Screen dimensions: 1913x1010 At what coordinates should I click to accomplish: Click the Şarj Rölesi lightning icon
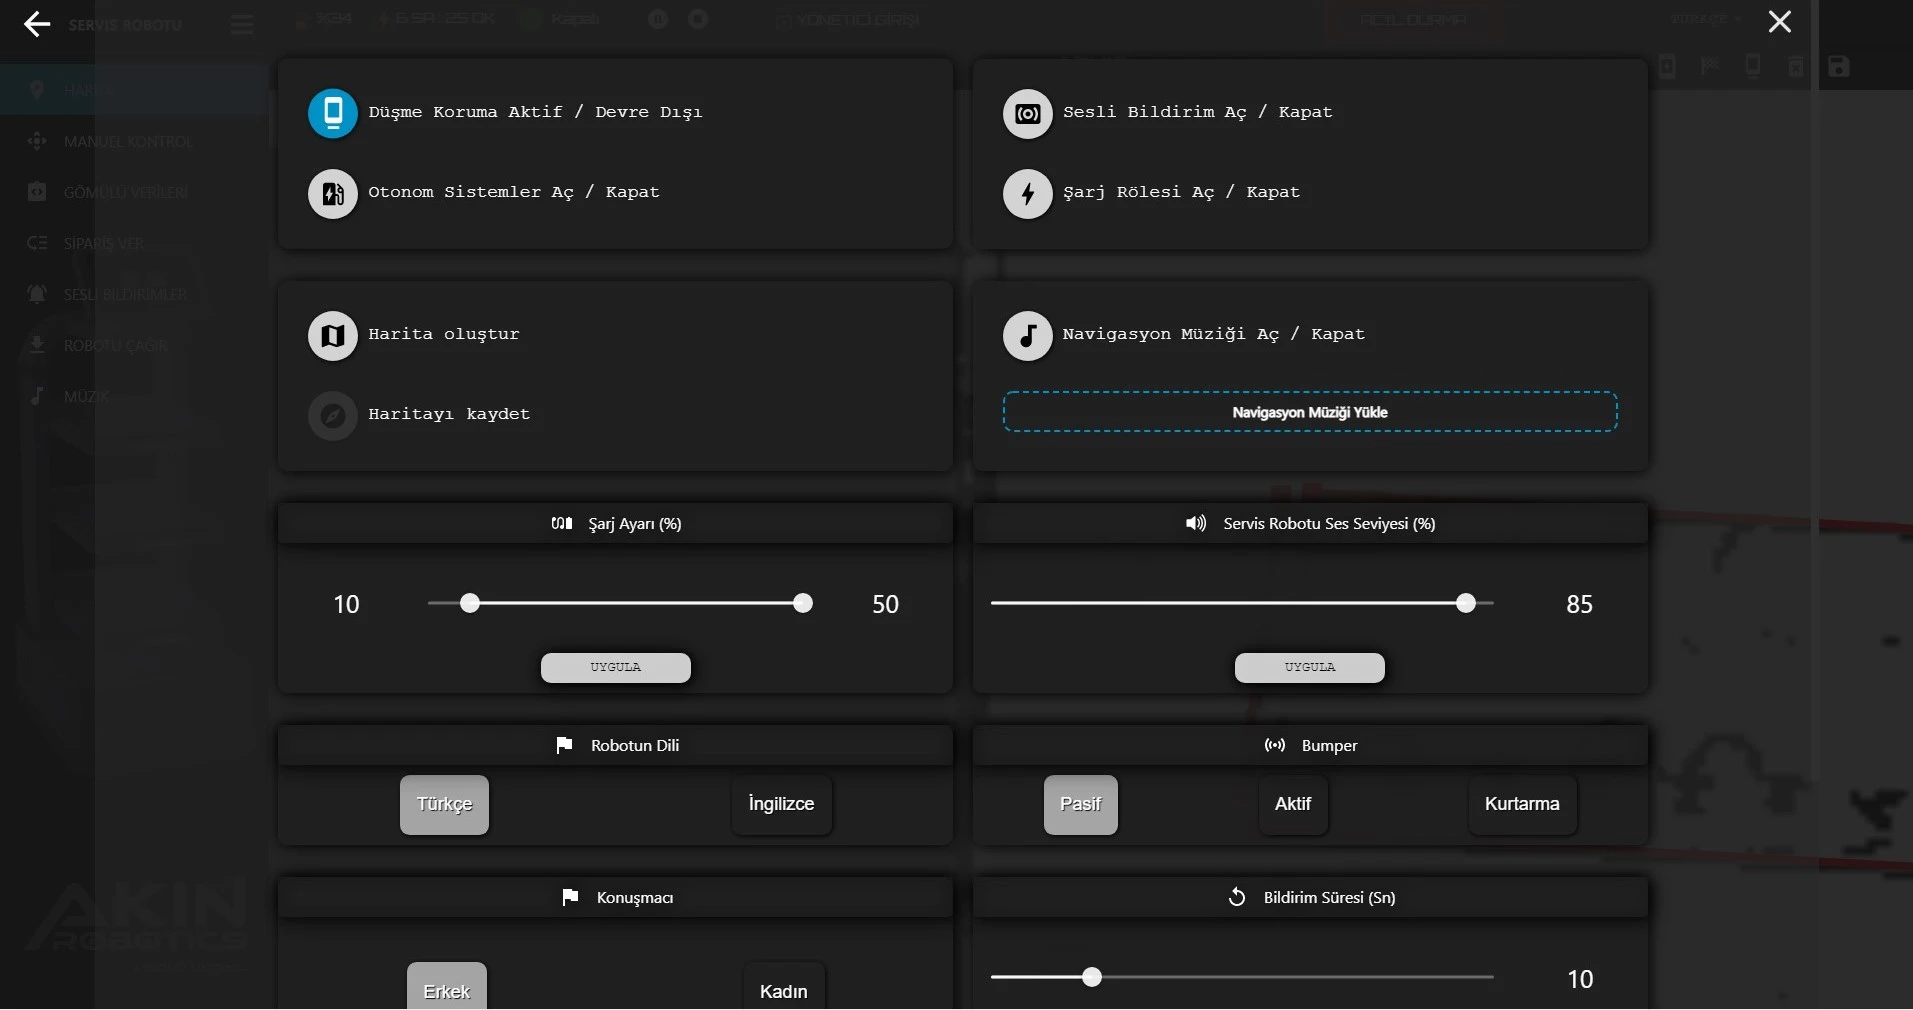pyautogui.click(x=1027, y=193)
